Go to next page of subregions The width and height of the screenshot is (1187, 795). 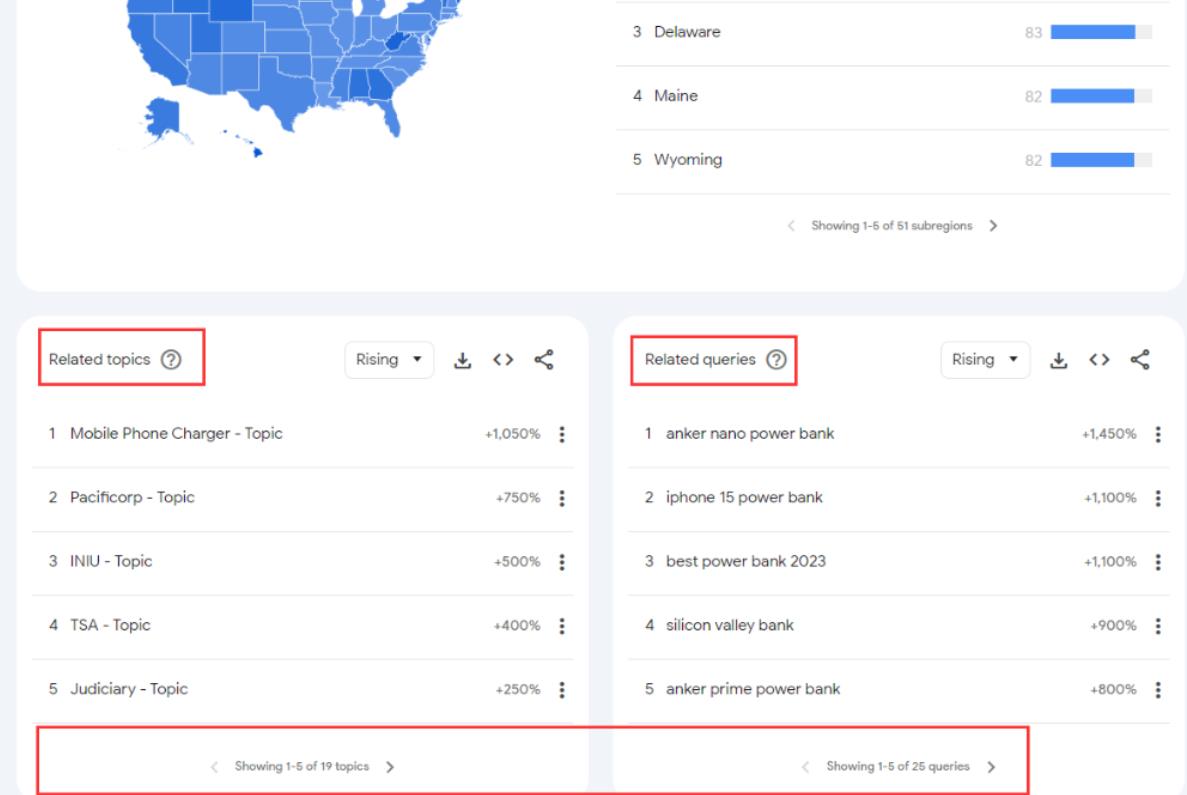pos(991,226)
